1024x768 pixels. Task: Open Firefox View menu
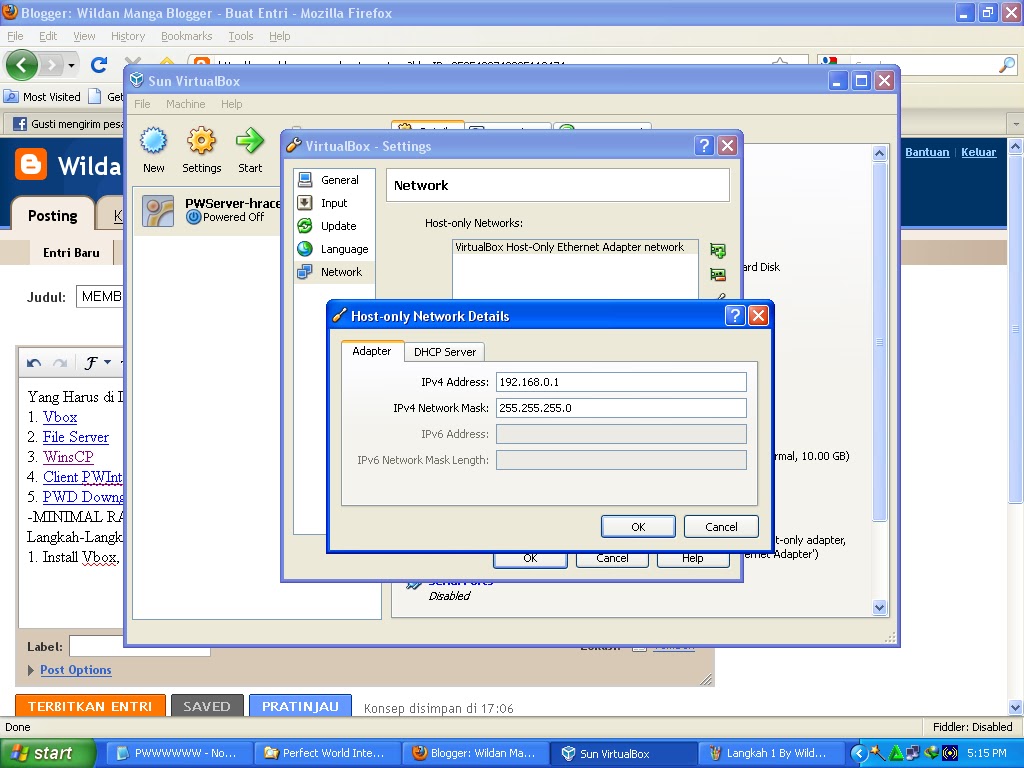tap(84, 36)
